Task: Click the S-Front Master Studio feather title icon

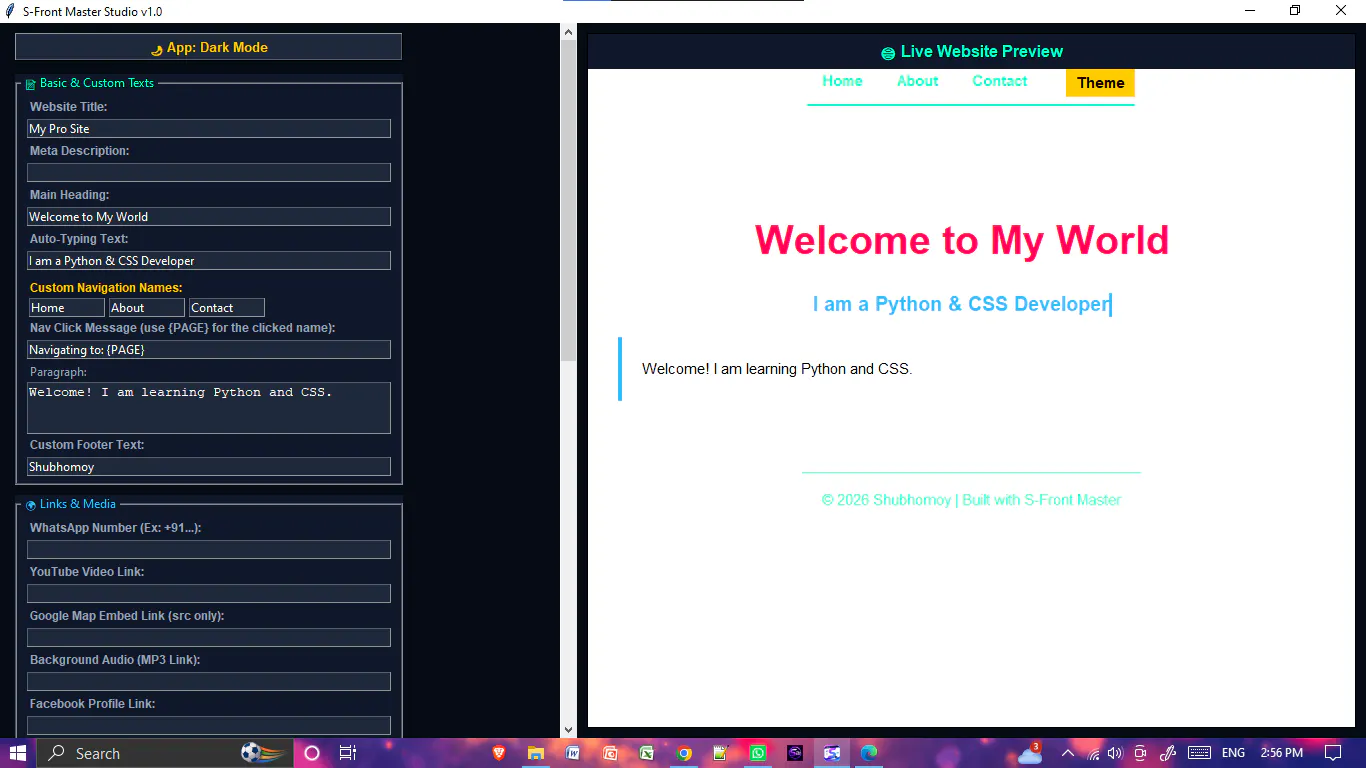Action: (x=10, y=11)
